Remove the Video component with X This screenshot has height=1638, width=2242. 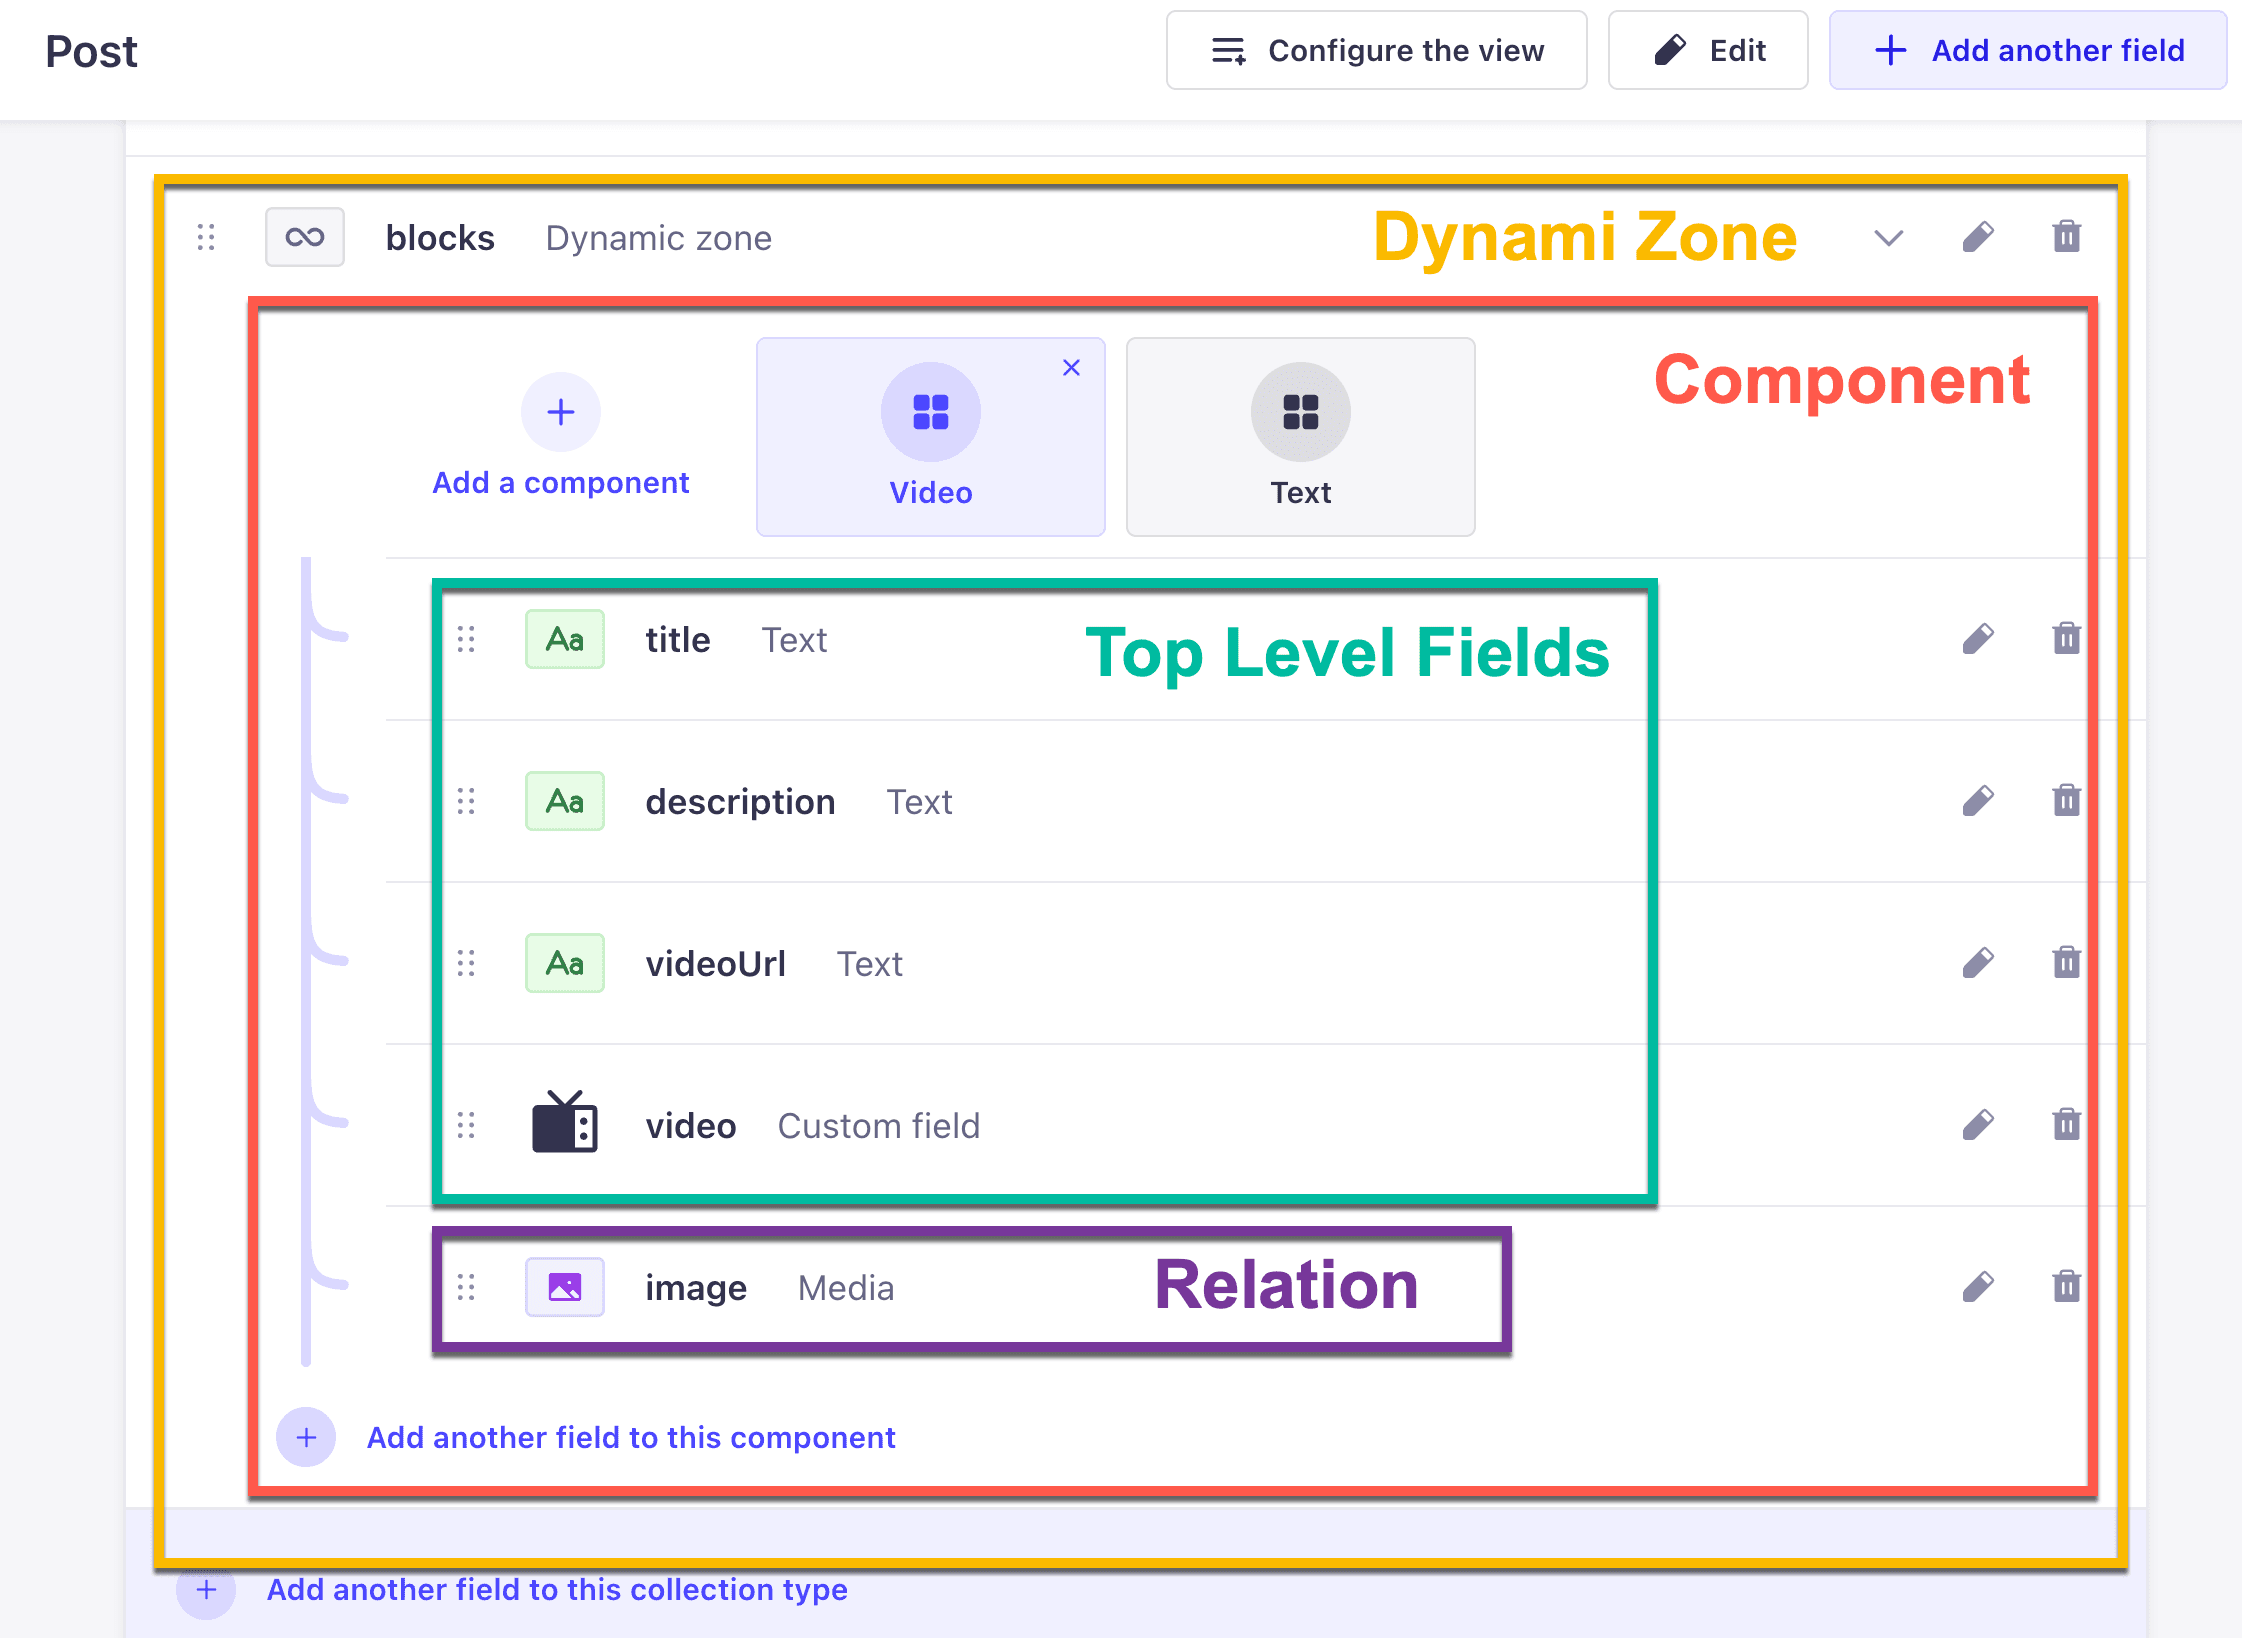pyautogui.click(x=1071, y=367)
